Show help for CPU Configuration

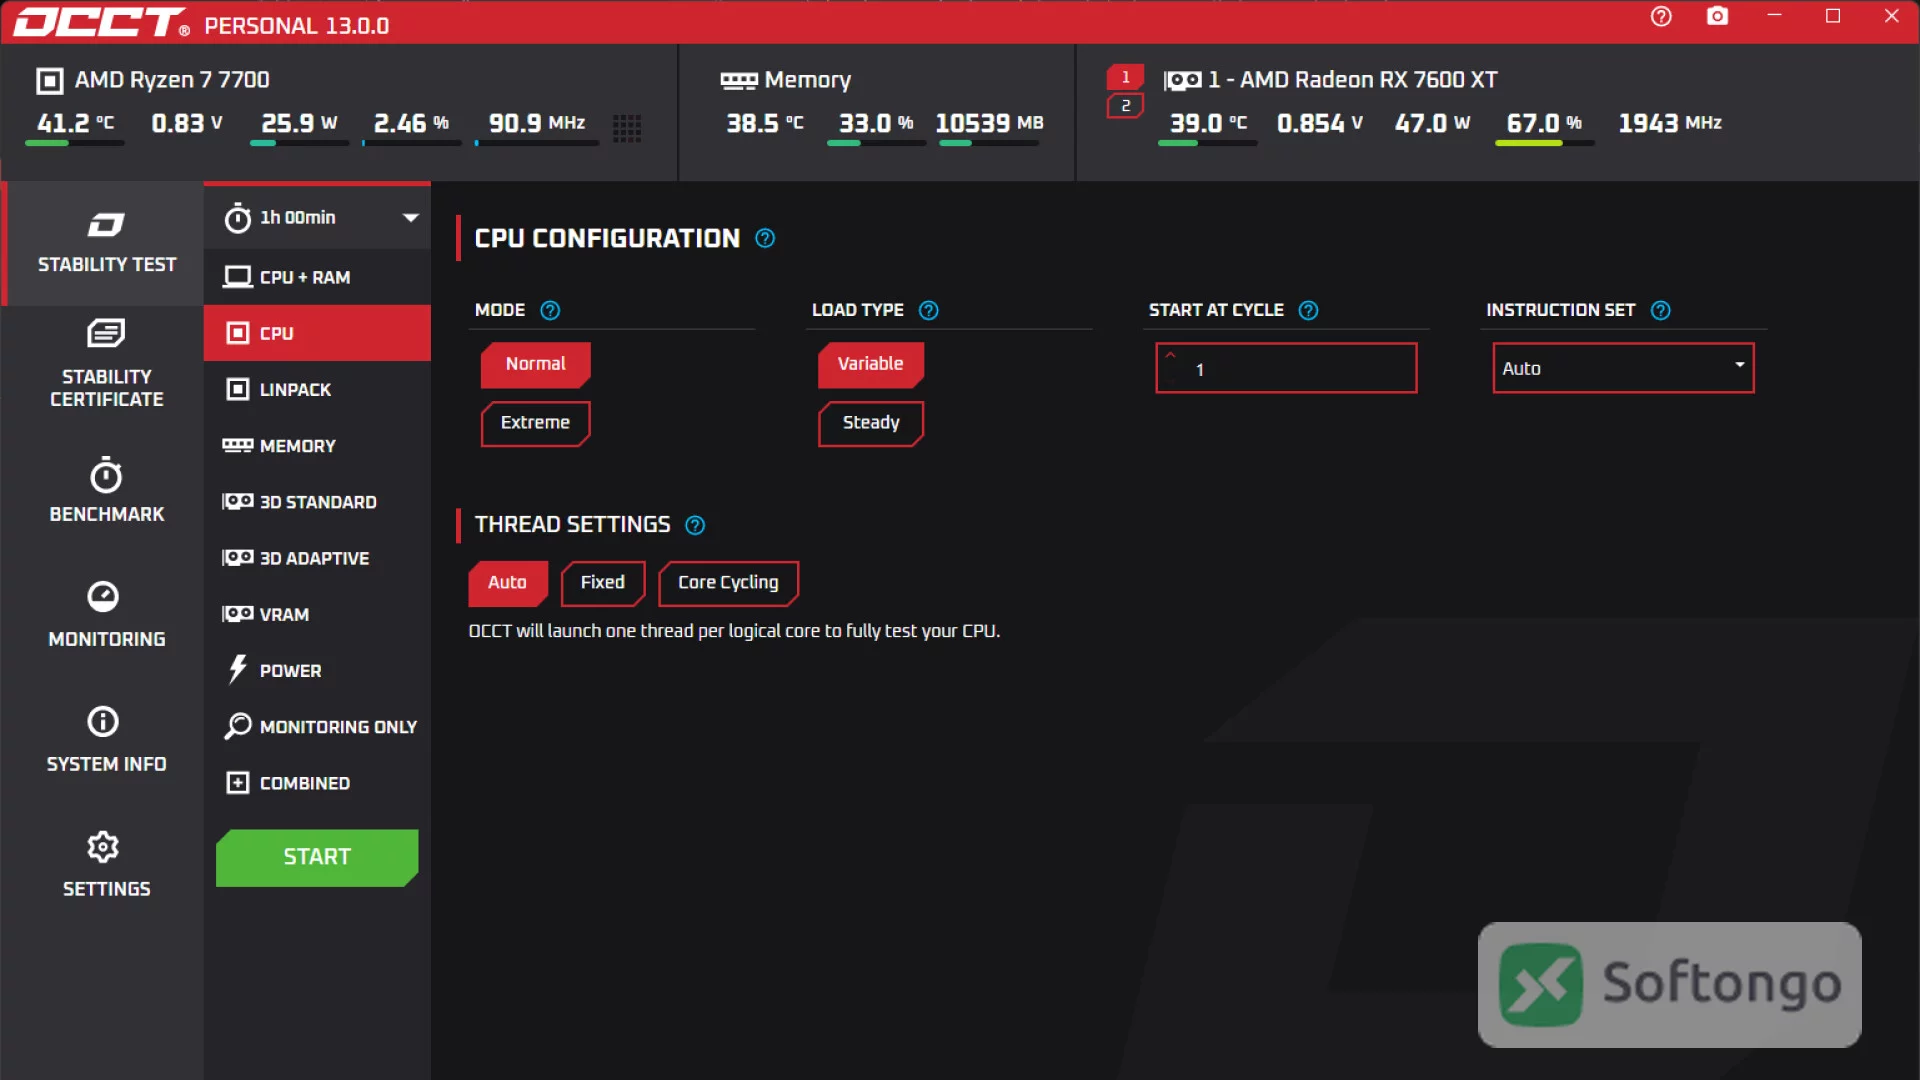coord(765,238)
